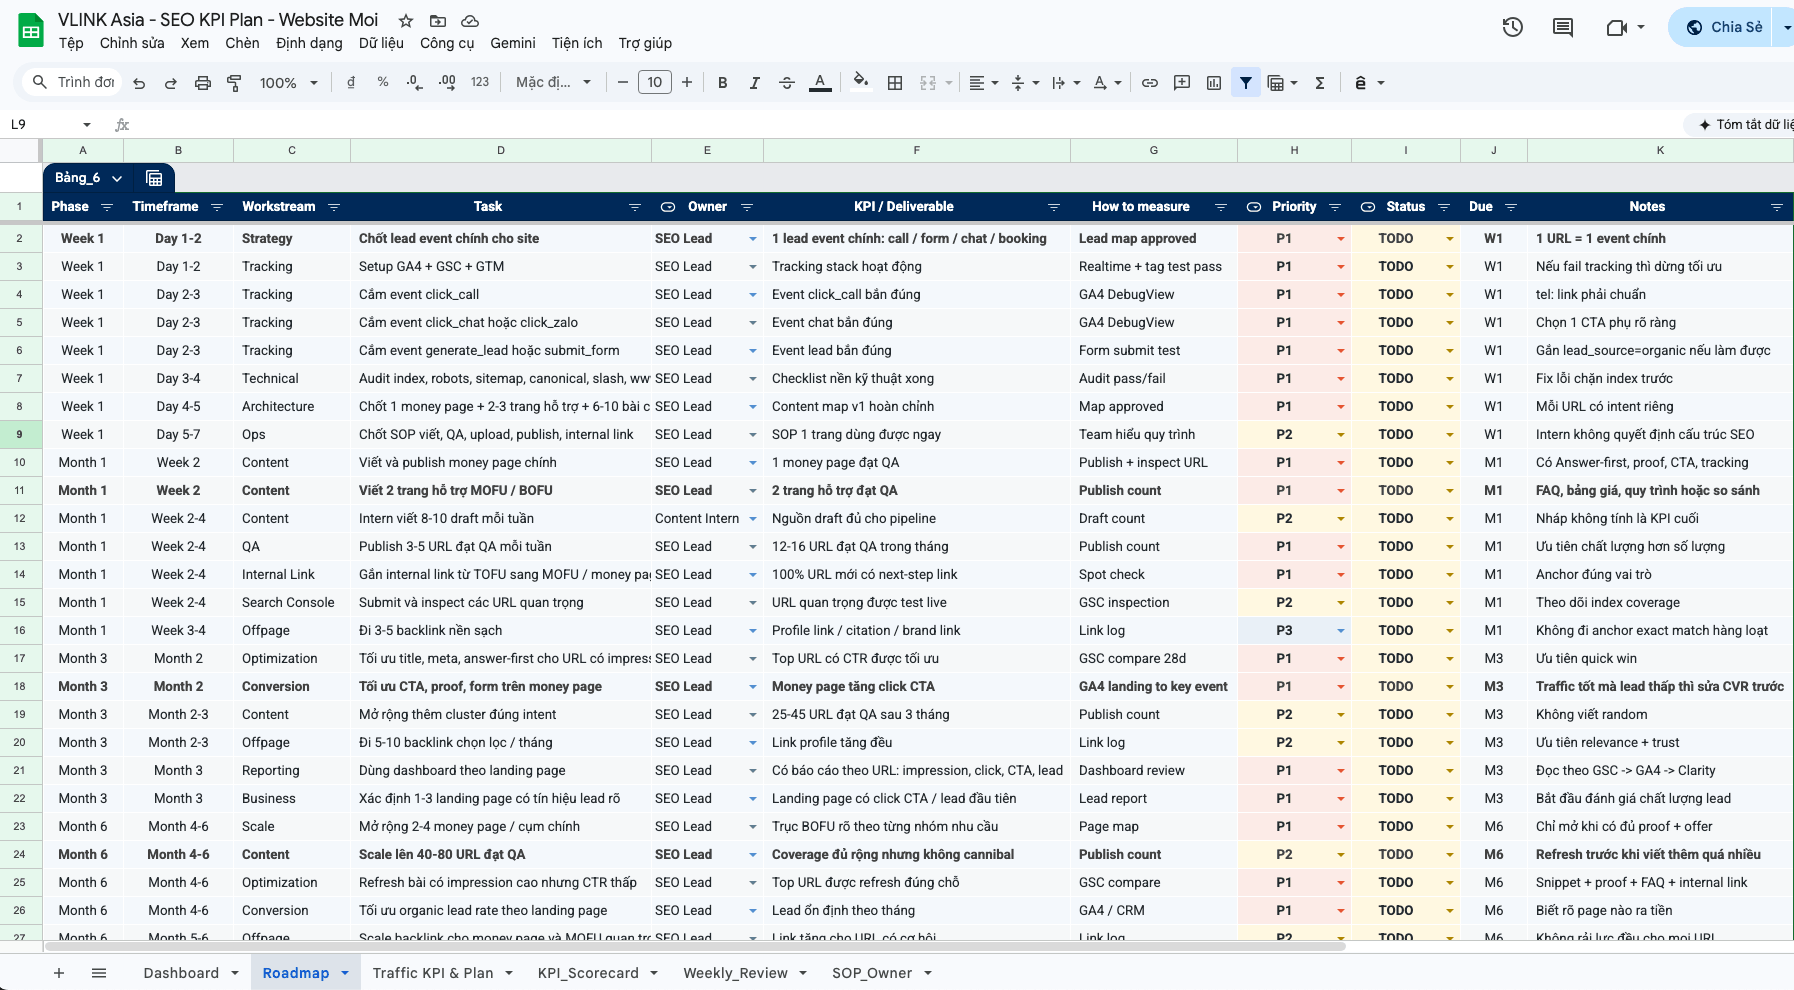Open font family dropdown Mặc đị...
The width and height of the screenshot is (1794, 990).
click(553, 83)
